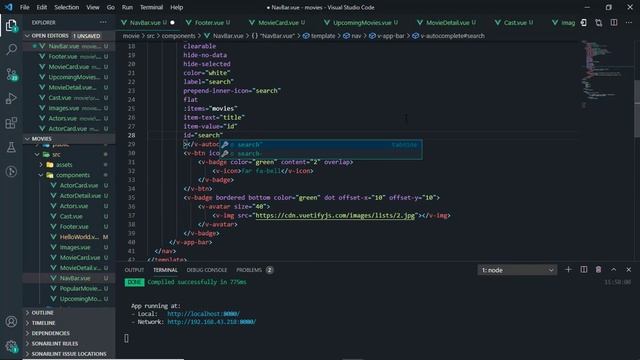This screenshot has height=360, width=640.
Task: Open the localhost:8080 link in terminal
Action: (203, 314)
